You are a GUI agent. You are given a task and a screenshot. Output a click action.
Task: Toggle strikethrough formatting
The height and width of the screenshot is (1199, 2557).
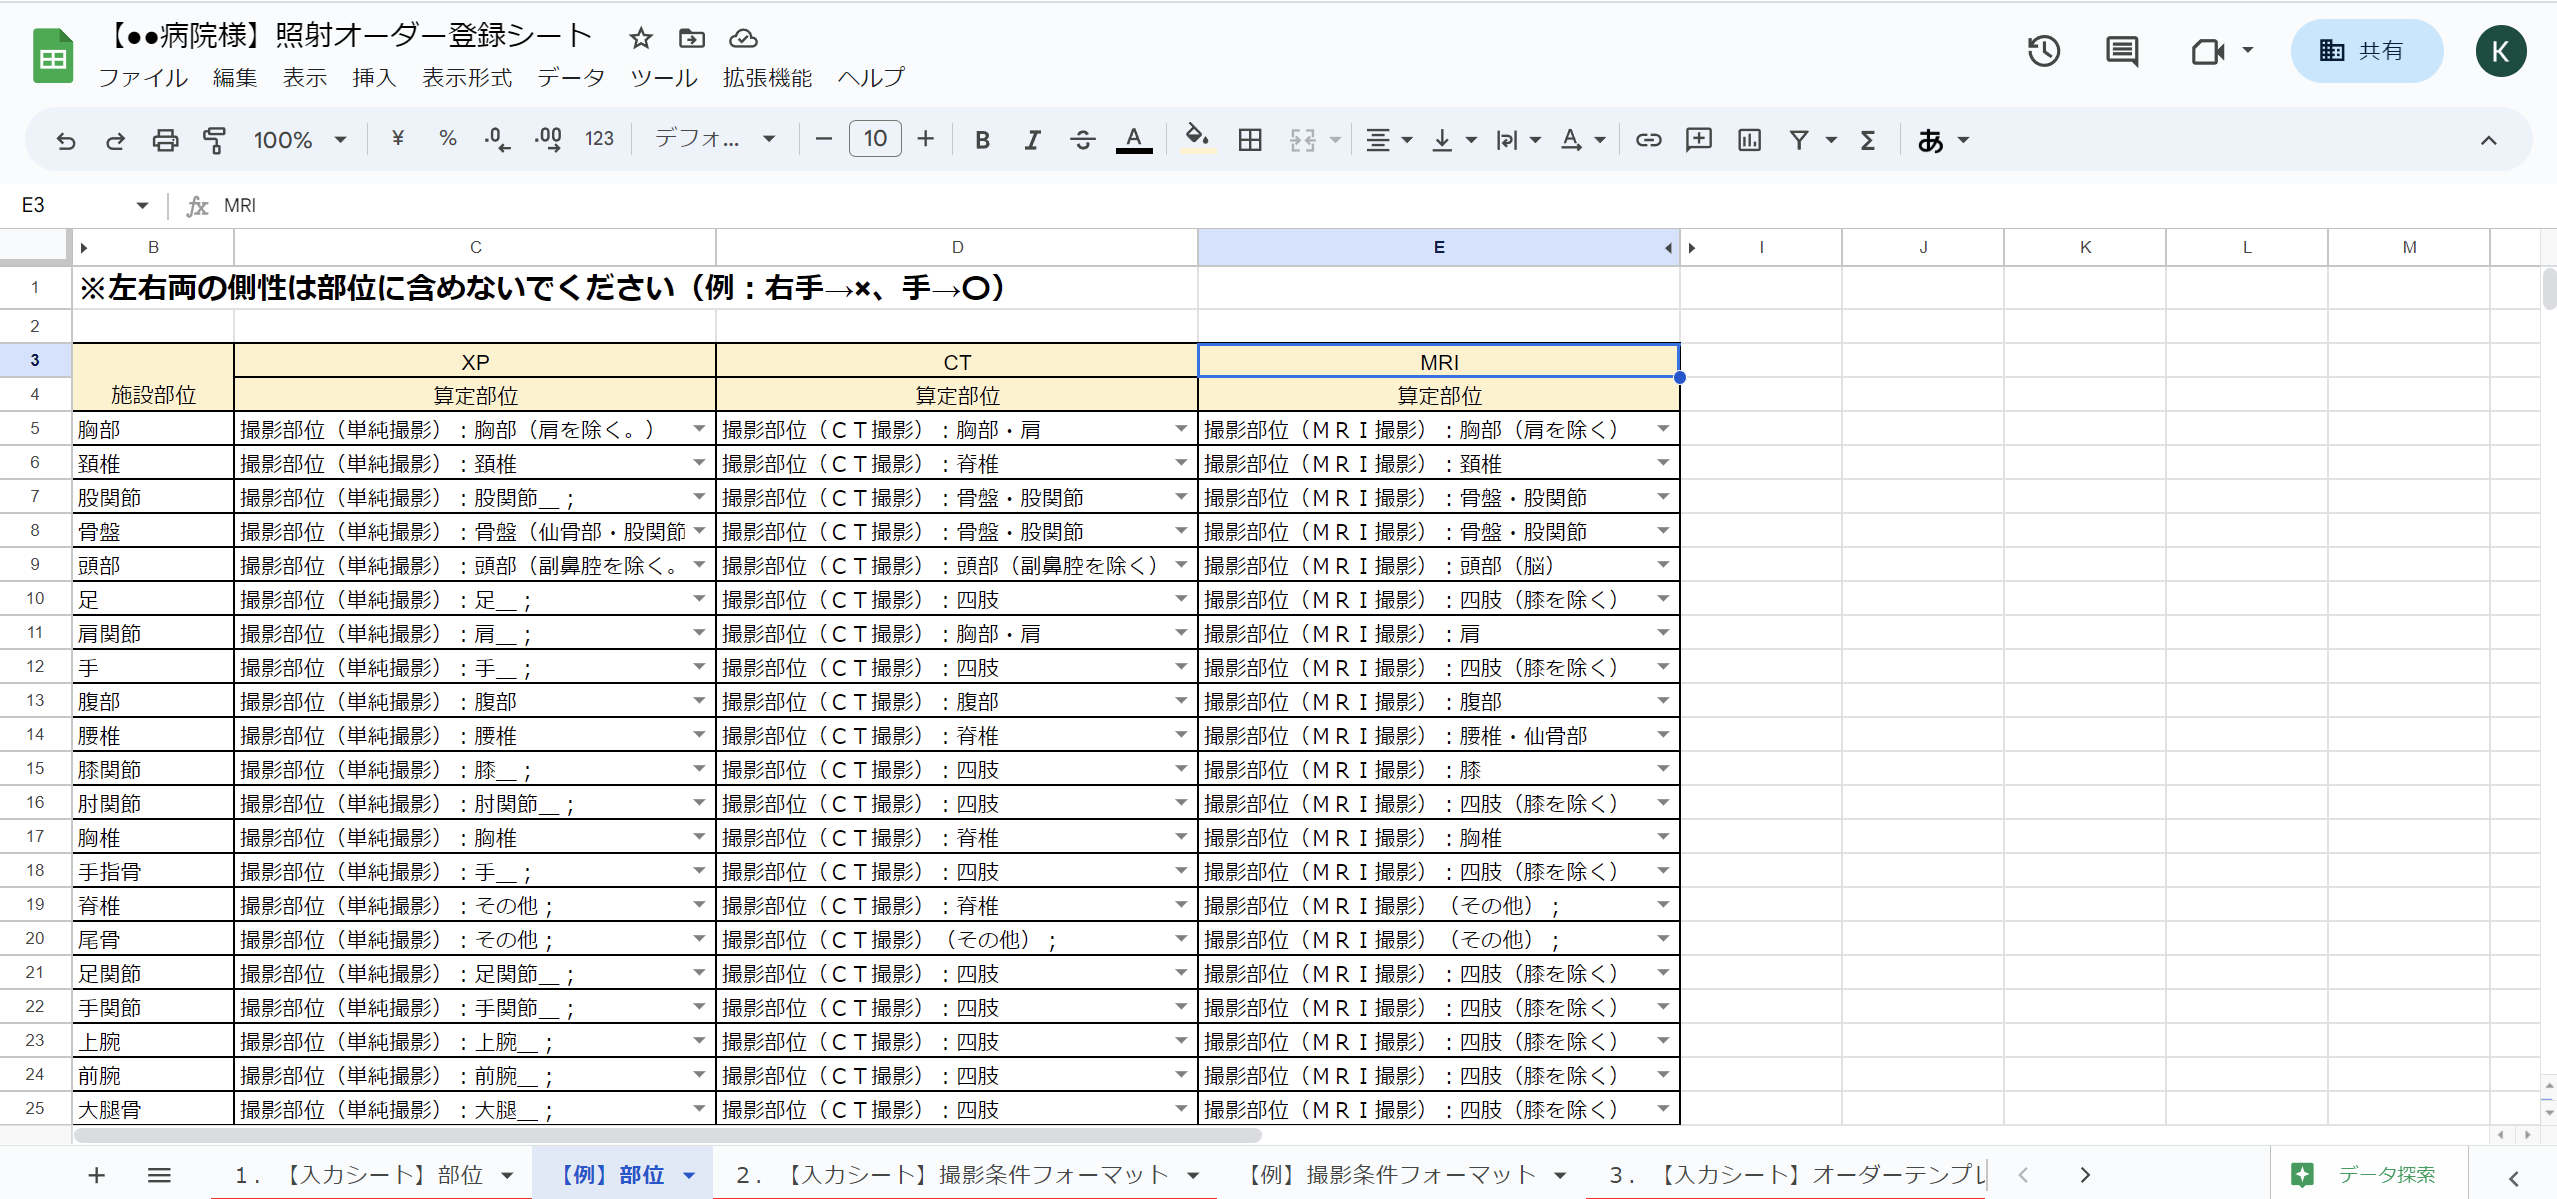(1082, 140)
